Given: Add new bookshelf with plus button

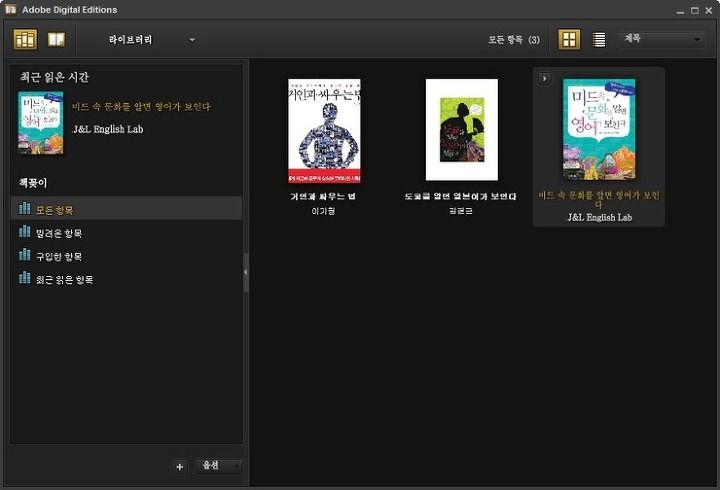Looking at the screenshot, I should [x=180, y=467].
